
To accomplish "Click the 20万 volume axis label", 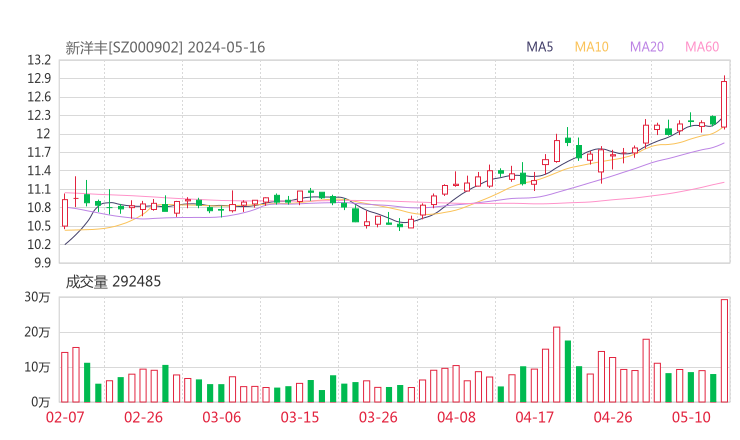I will (x=37, y=332).
